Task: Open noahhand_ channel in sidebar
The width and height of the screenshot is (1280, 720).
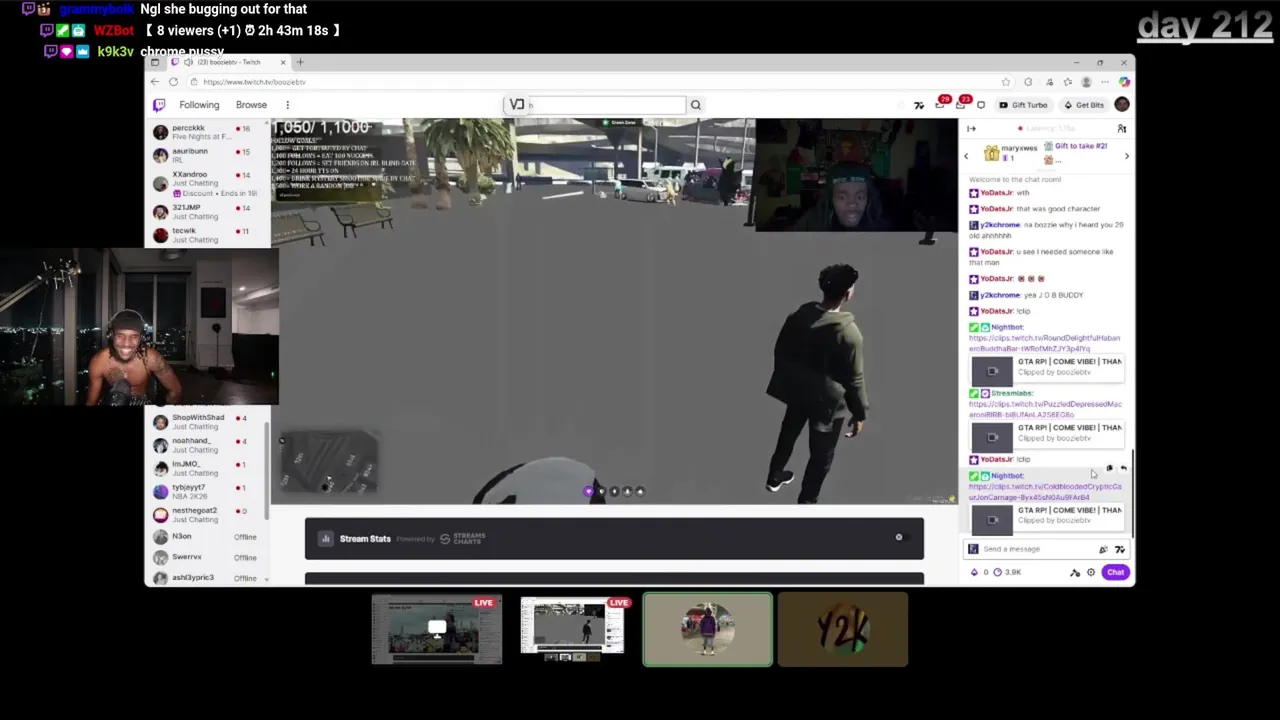Action: pyautogui.click(x=207, y=444)
